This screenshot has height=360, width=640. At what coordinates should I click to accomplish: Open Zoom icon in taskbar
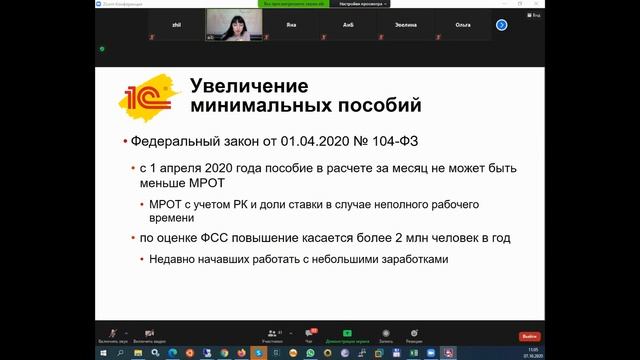pos(431,353)
